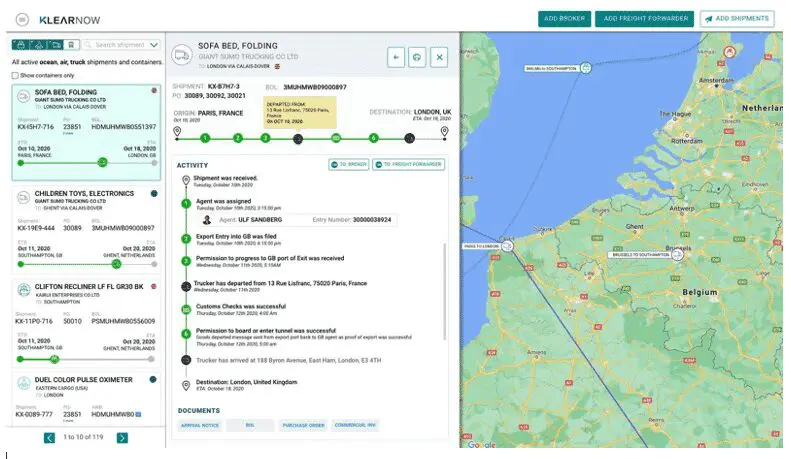791x459 pixels.
Task: Click progress marker on Sofa Bed card
Action: pos(102,162)
